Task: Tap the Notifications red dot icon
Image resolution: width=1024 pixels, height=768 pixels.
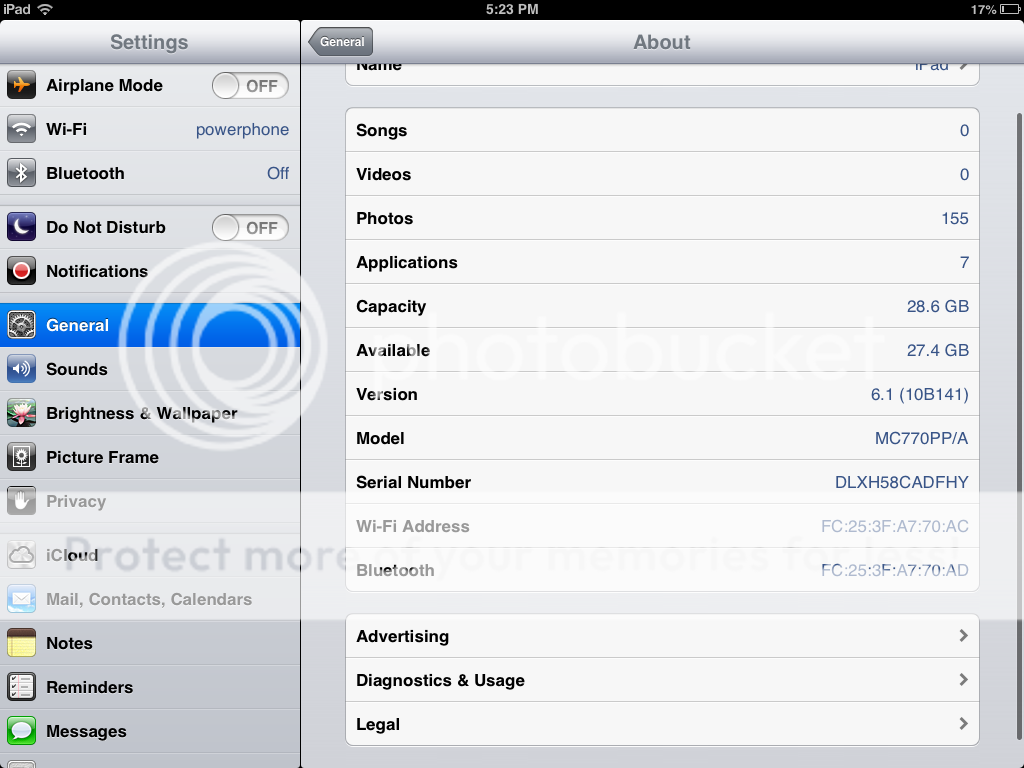Action: [21, 270]
